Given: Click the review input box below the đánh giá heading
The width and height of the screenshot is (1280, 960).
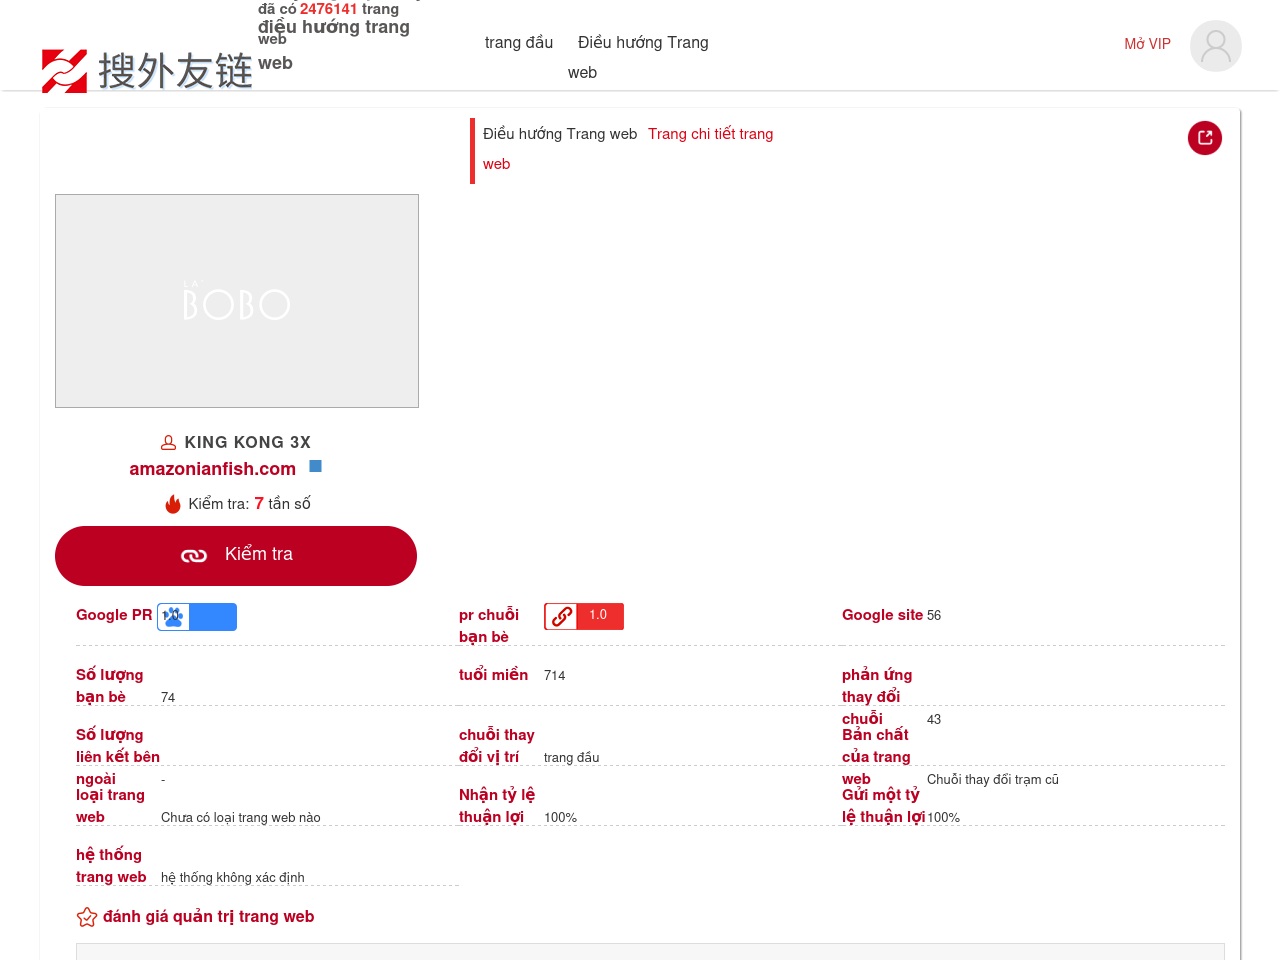Looking at the screenshot, I should pos(650,951).
